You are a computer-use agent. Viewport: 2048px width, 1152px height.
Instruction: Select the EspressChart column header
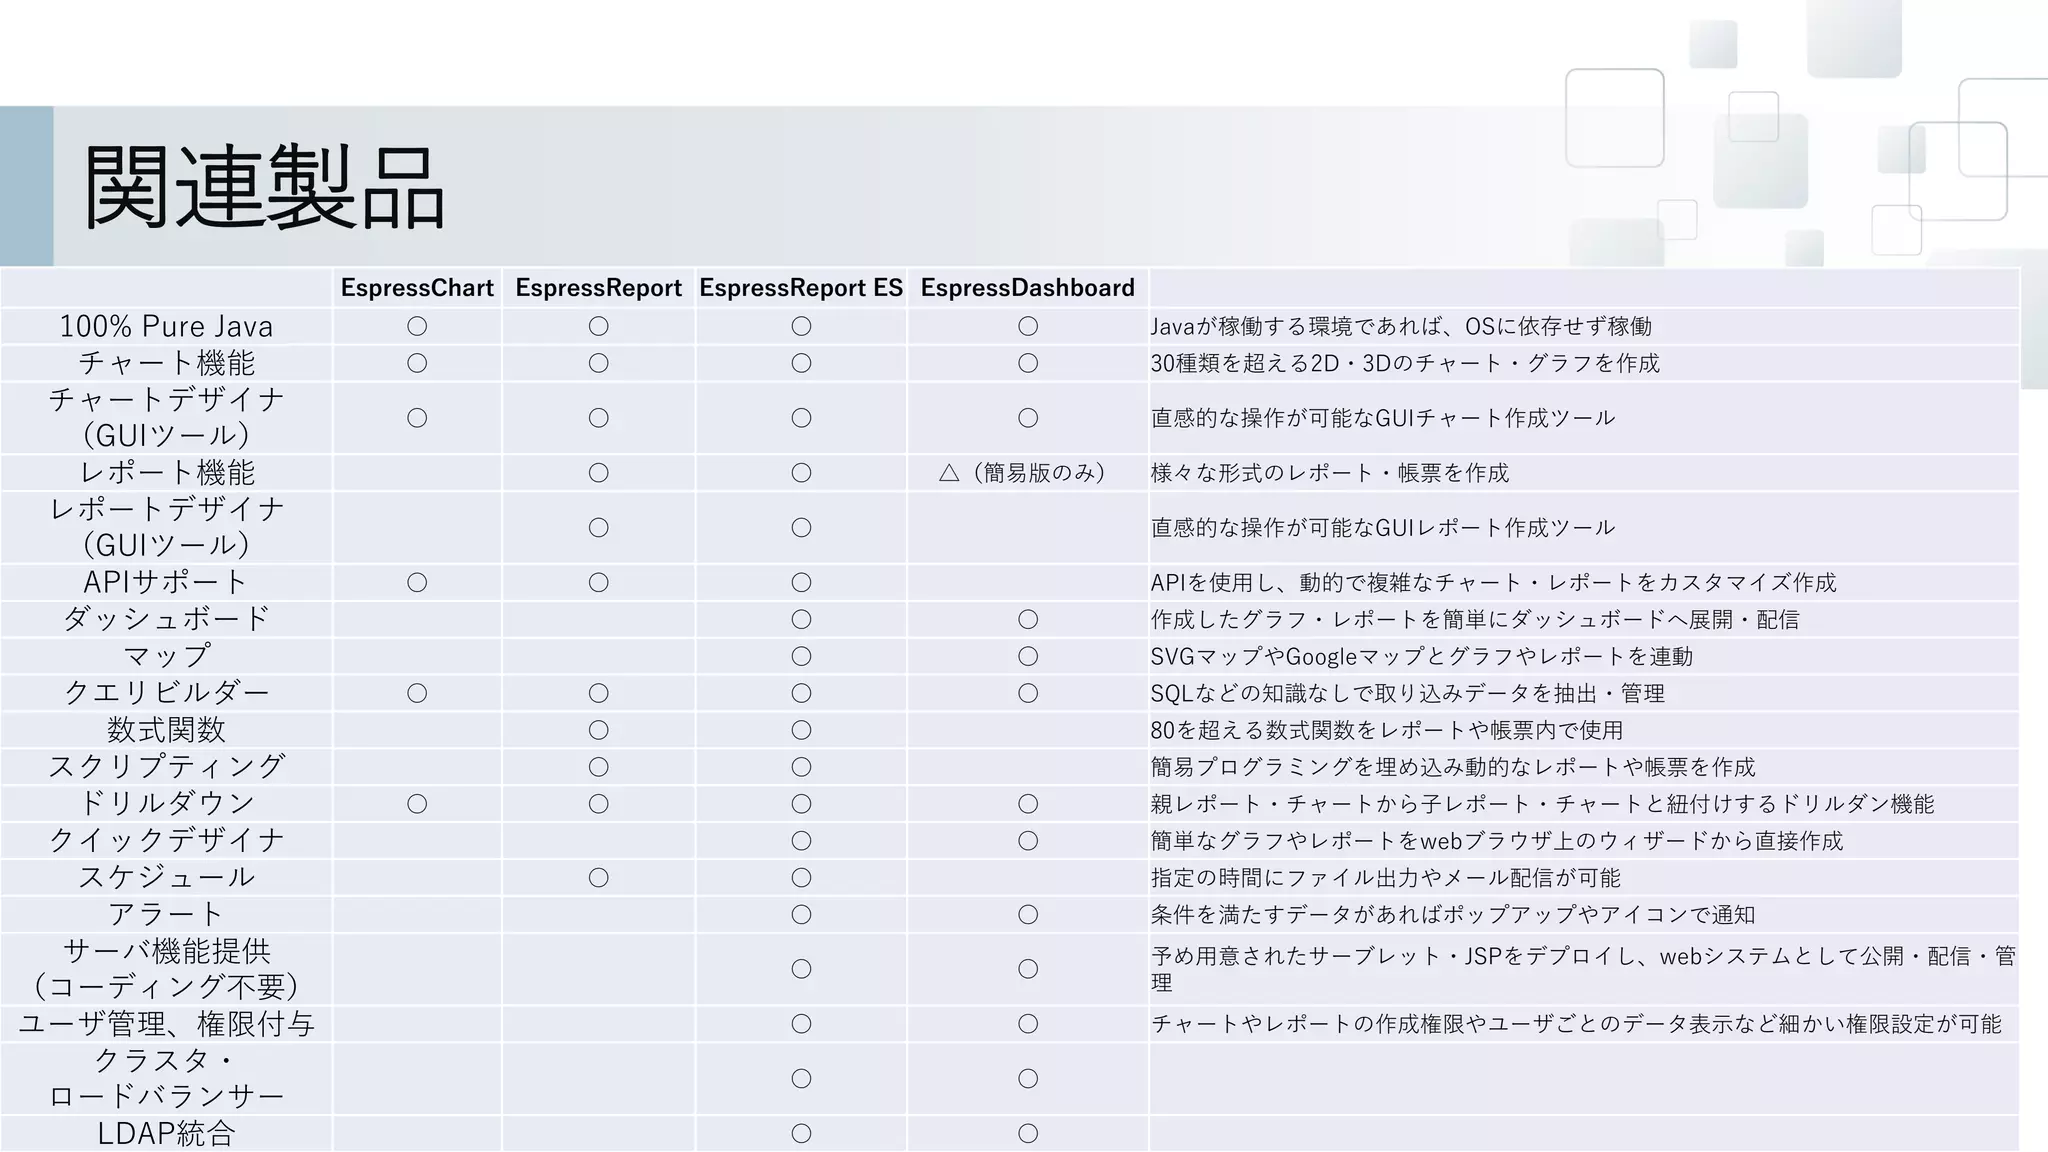(417, 288)
